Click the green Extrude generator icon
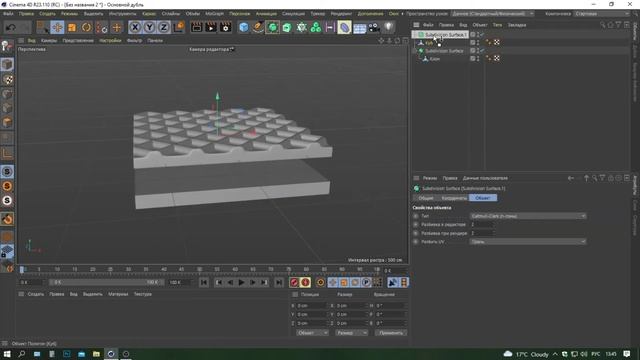Image resolution: width=640 pixels, height=360 pixels. 287,27
